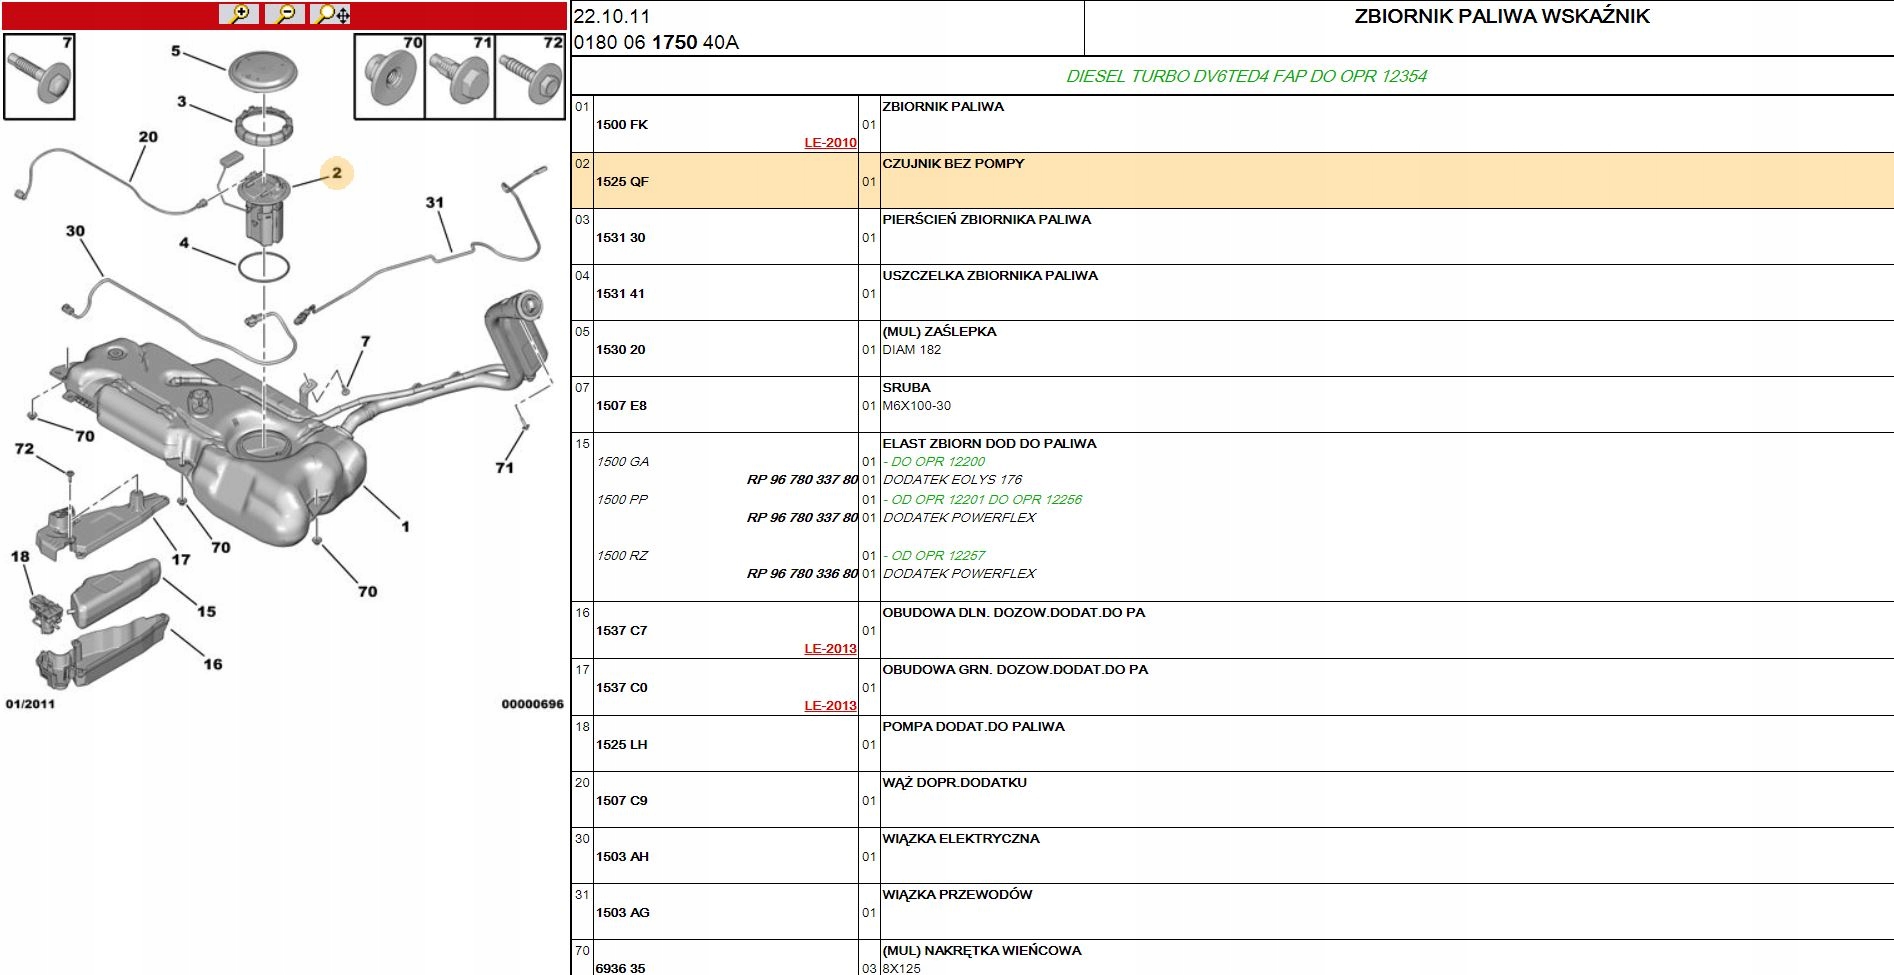Open the LE-2010 link for part 1500 FK
Viewport: 1894px width, 975px height.
tap(830, 143)
